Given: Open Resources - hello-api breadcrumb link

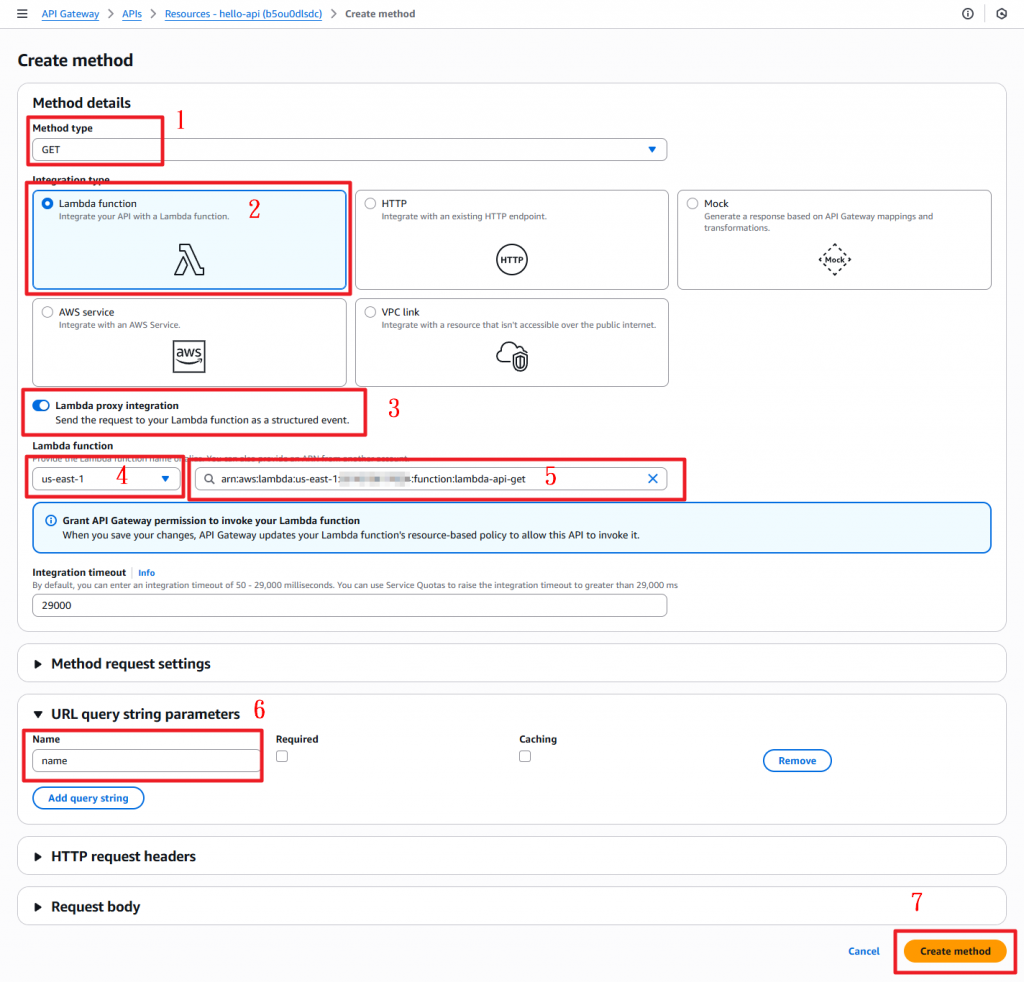Looking at the screenshot, I should (243, 14).
